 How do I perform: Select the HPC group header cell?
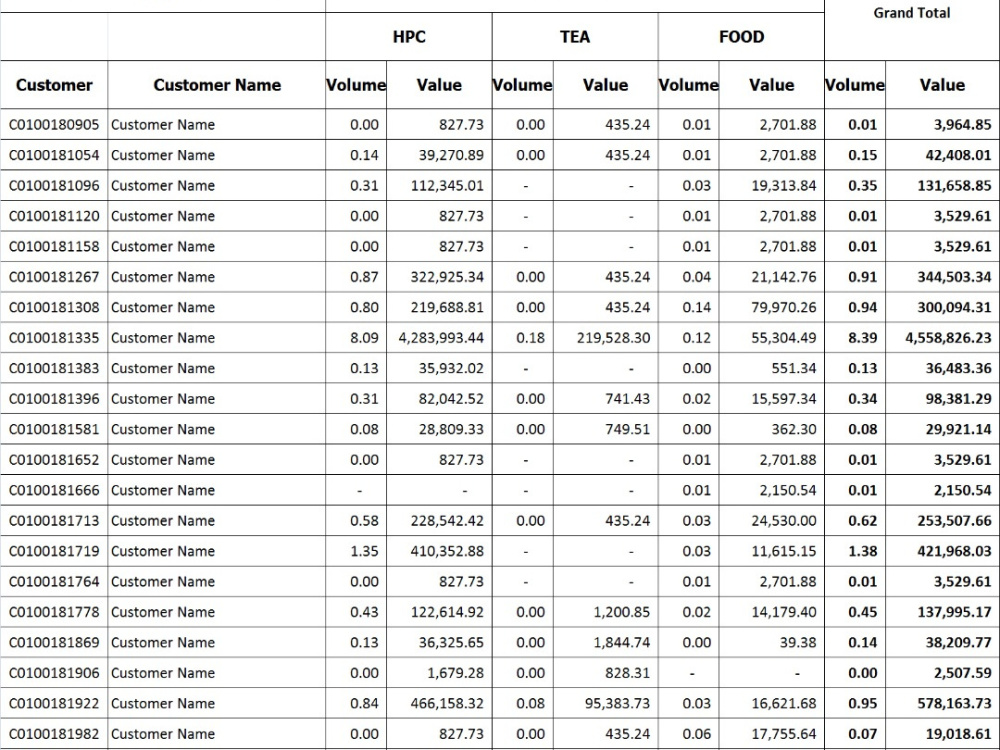(409, 37)
